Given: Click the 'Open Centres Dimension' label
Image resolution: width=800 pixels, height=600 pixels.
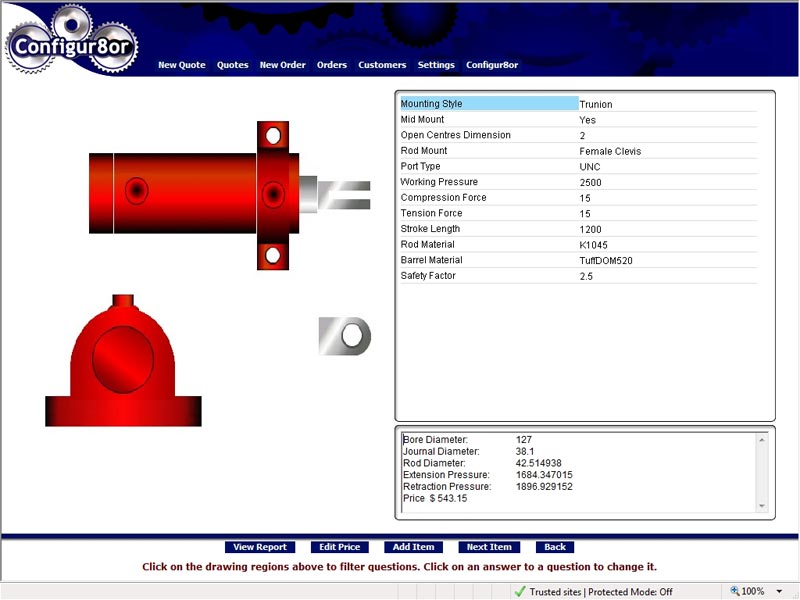Looking at the screenshot, I should [455, 135].
